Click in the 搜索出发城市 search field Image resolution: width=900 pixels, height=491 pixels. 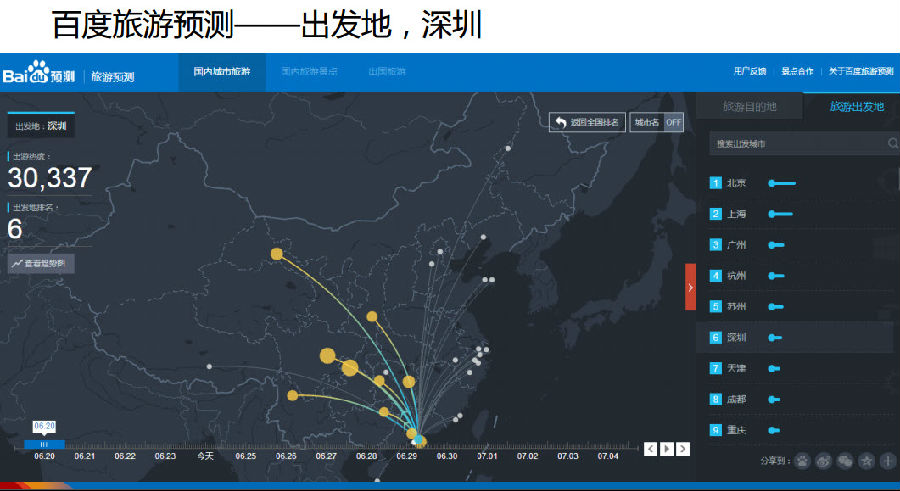795,144
